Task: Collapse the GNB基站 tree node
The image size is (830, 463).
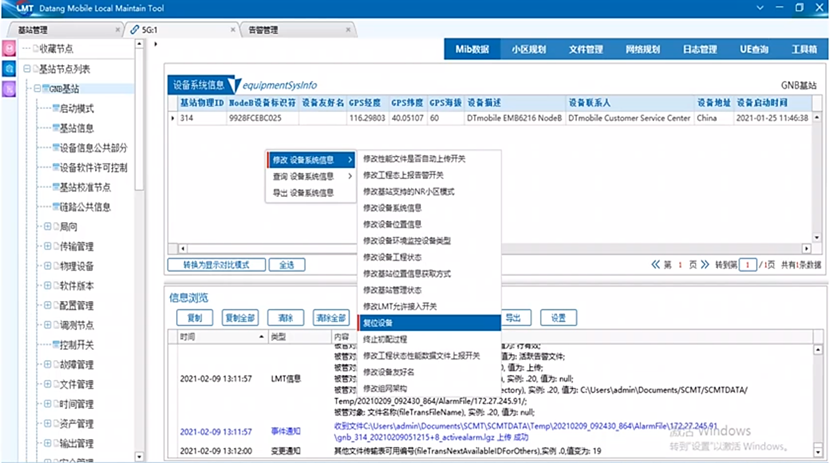Action: 37,88
